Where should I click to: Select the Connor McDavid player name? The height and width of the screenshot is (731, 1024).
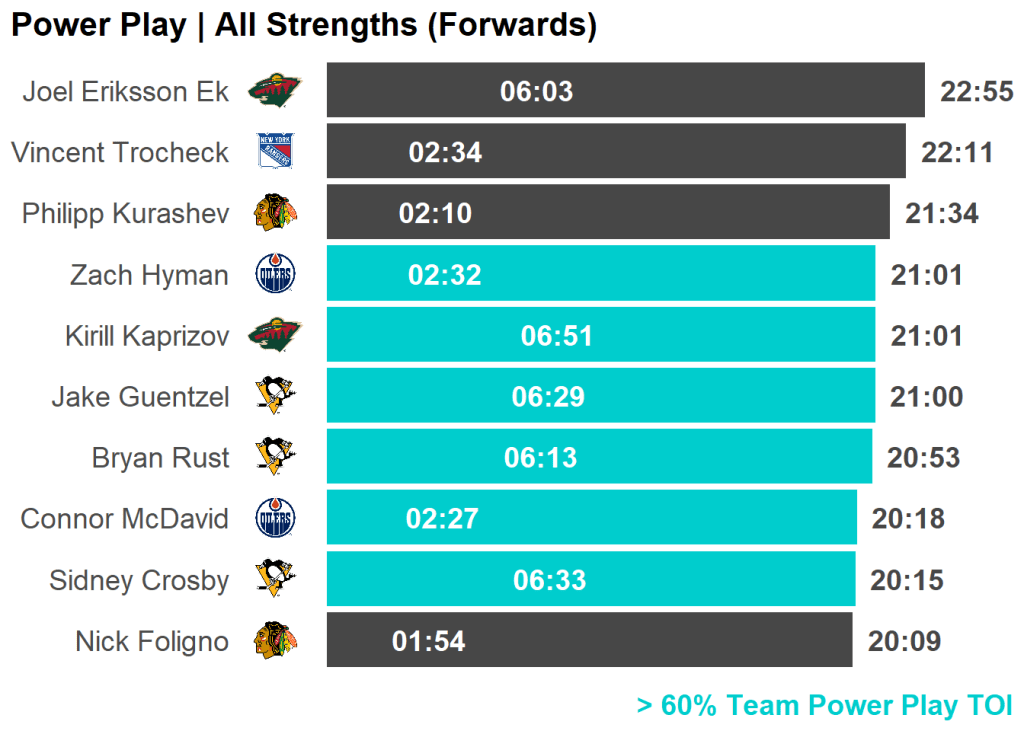125,519
